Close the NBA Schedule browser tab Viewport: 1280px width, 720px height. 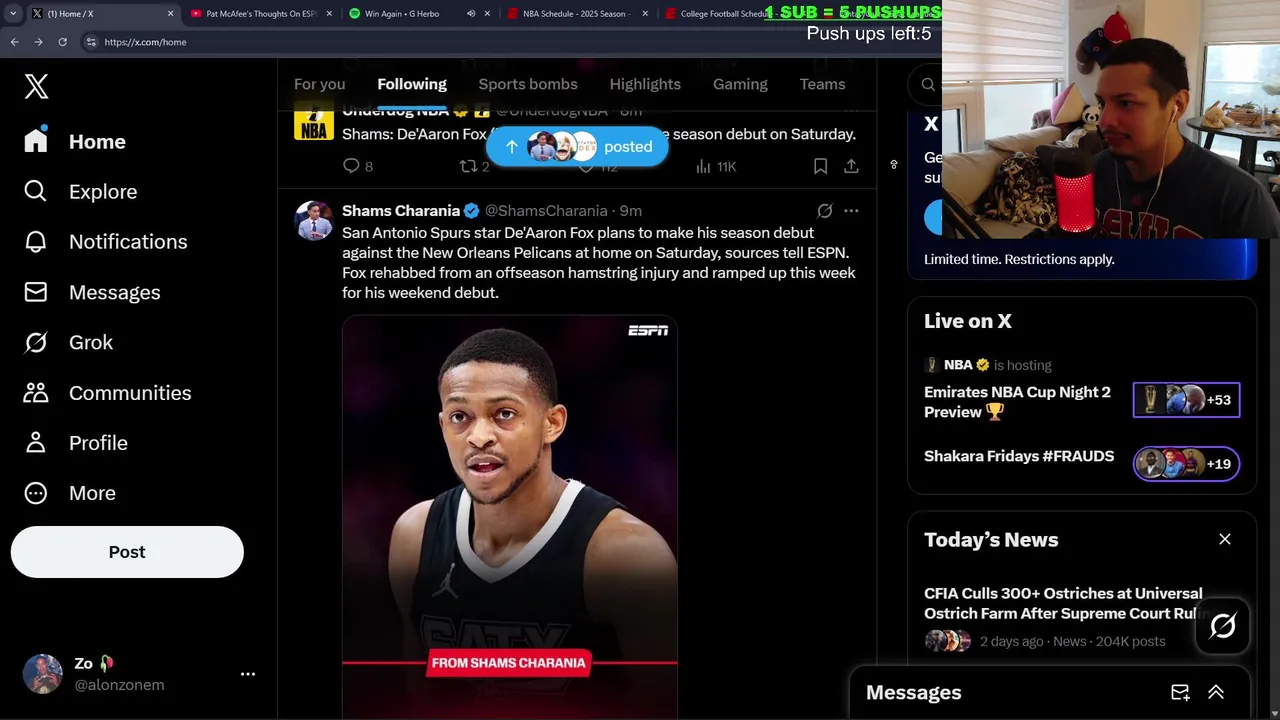pyautogui.click(x=645, y=14)
